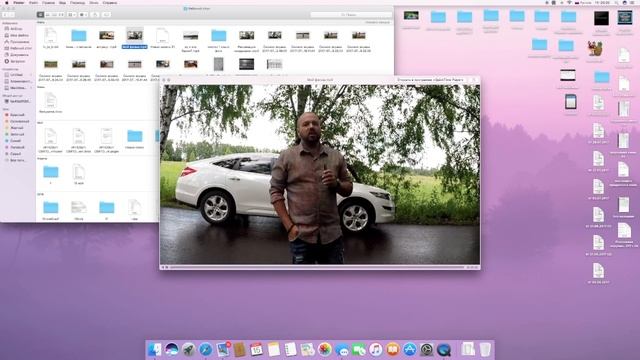This screenshot has width=640, height=360.
Task: Select Applications (Программы) in Finder sidebar
Action: tap(17, 42)
